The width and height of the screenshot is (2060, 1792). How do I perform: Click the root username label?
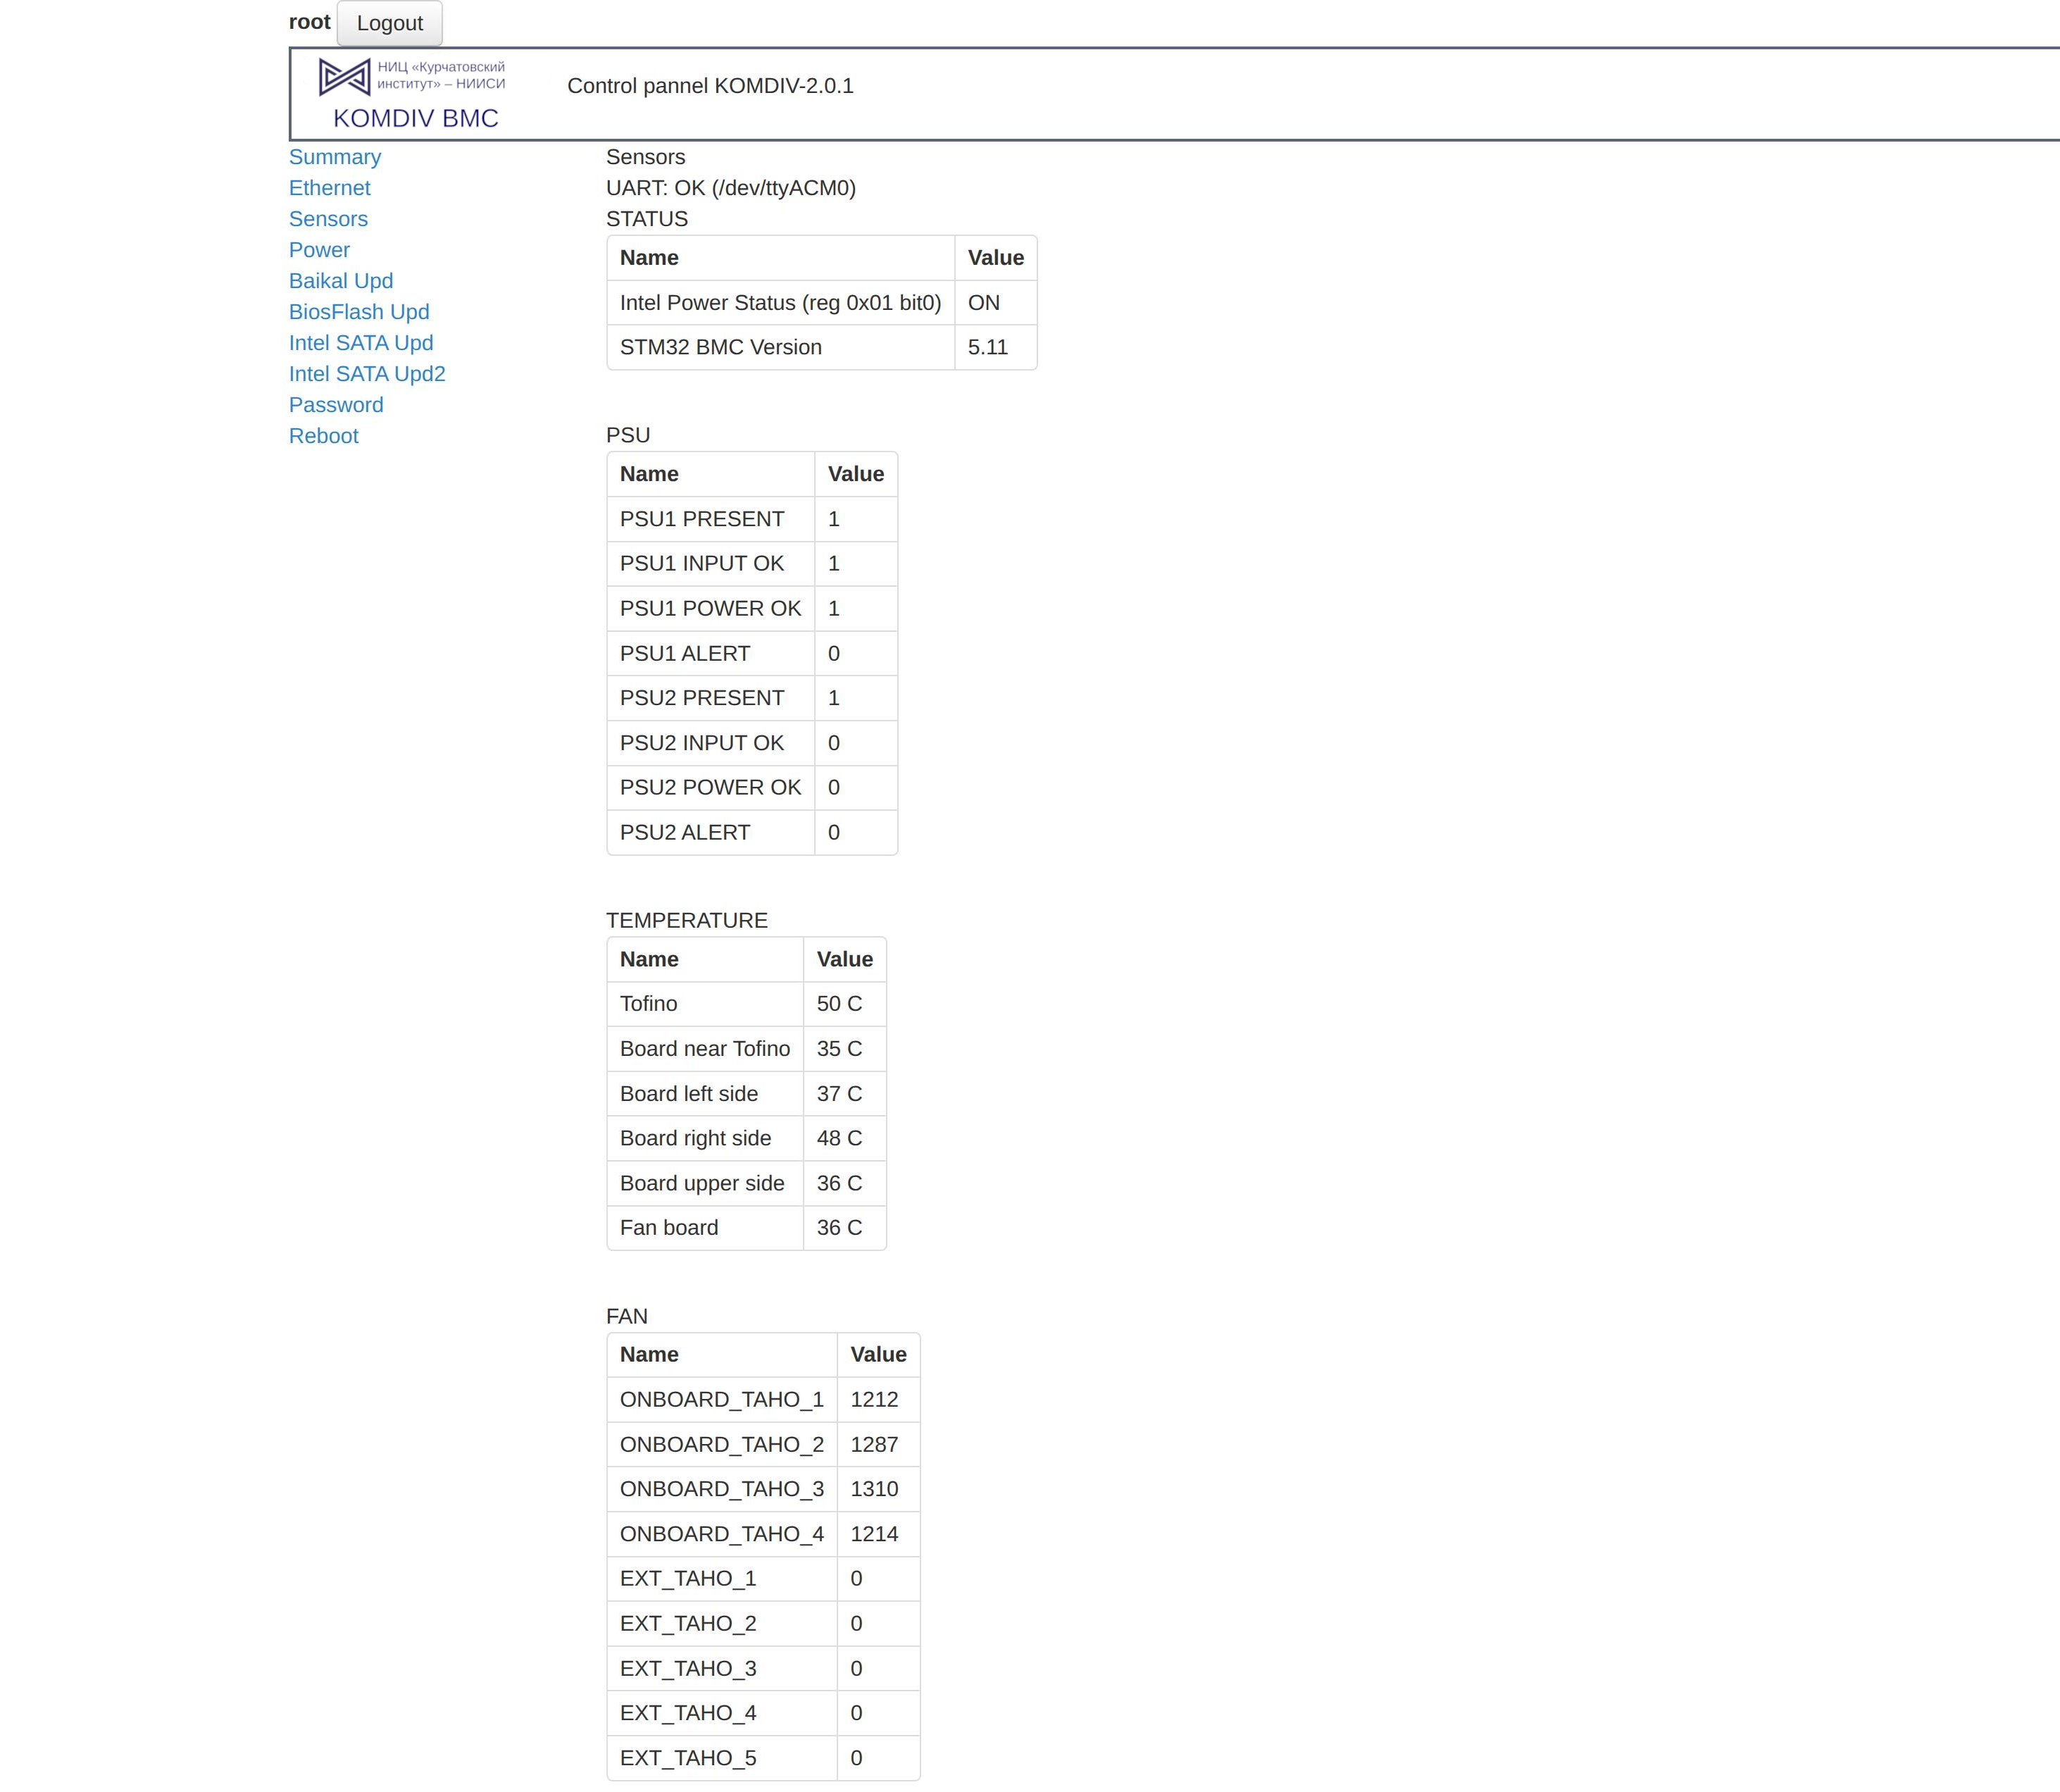coord(310,22)
